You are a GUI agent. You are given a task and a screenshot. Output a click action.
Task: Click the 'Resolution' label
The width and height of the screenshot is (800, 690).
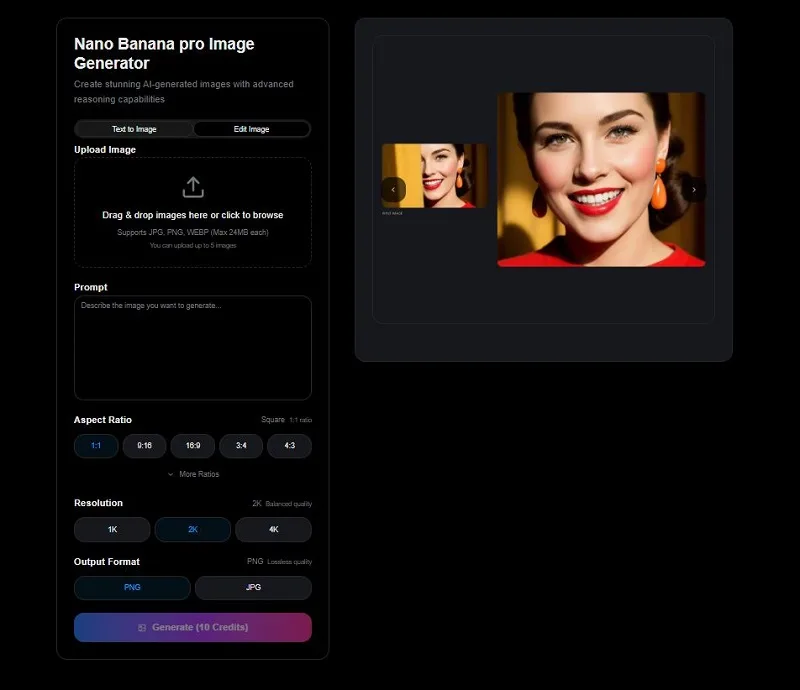(98, 503)
